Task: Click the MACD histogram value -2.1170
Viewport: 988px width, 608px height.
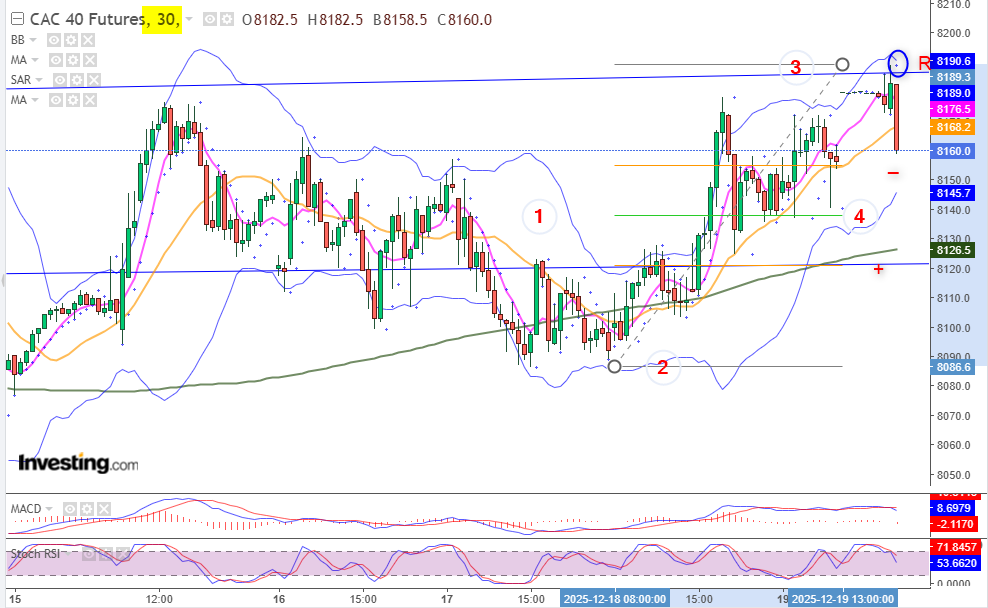Action: click(x=953, y=524)
